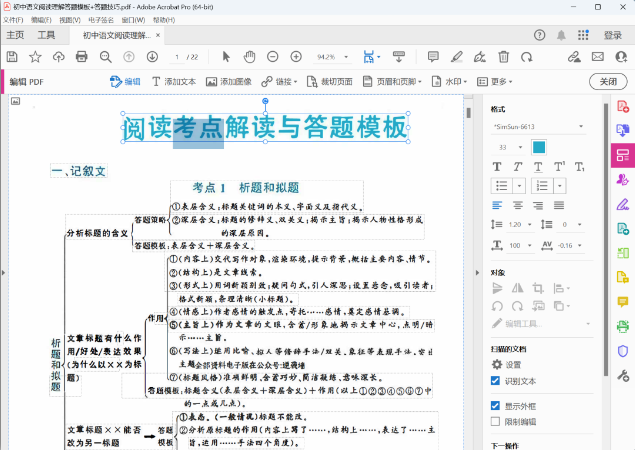Image resolution: width=635 pixels, height=450 pixels.
Task: Open the 水印 dropdown menu
Action: (450, 82)
